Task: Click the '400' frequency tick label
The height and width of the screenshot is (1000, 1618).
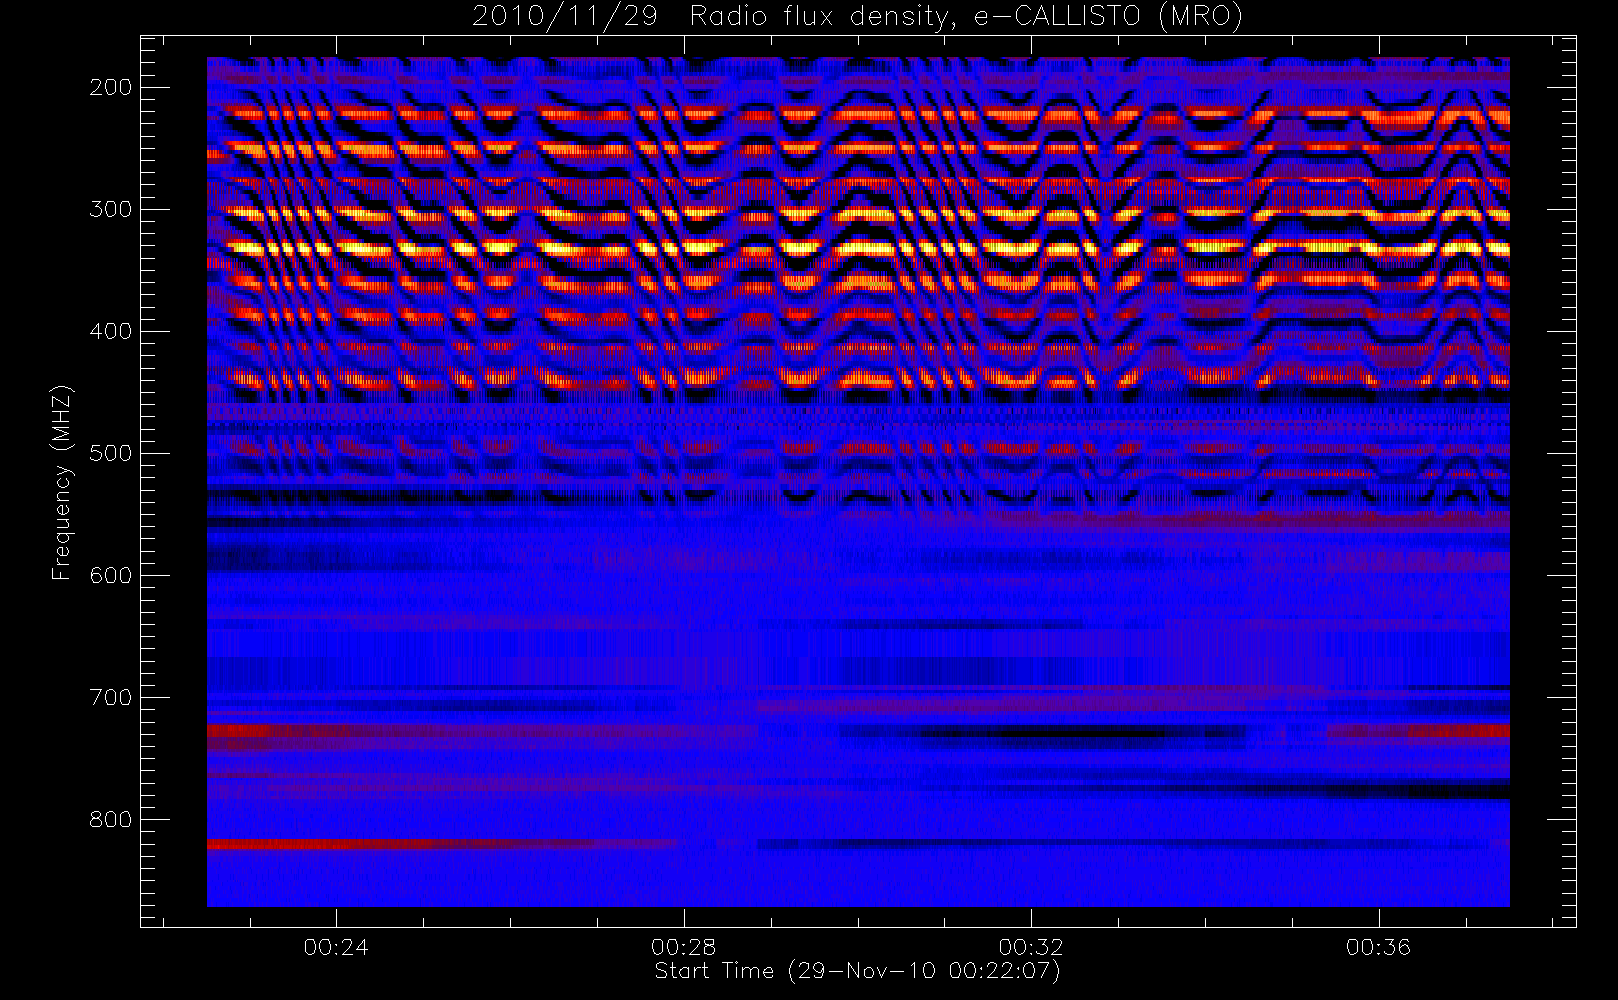Action: pos(111,331)
